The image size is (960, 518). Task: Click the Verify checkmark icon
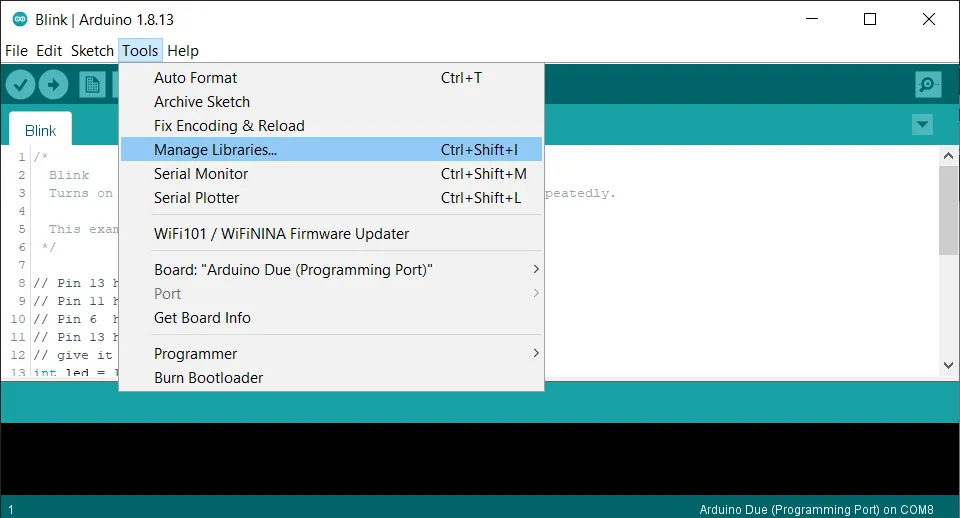tap(20, 85)
